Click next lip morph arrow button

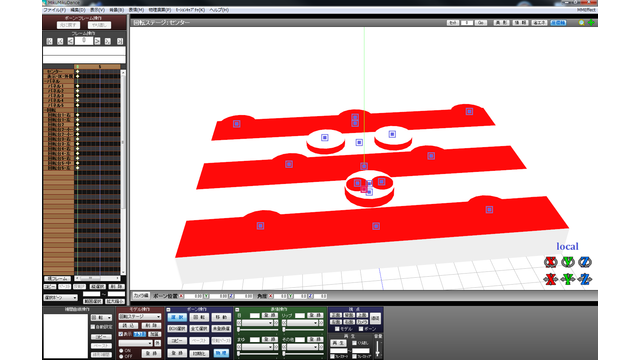[x=321, y=322]
